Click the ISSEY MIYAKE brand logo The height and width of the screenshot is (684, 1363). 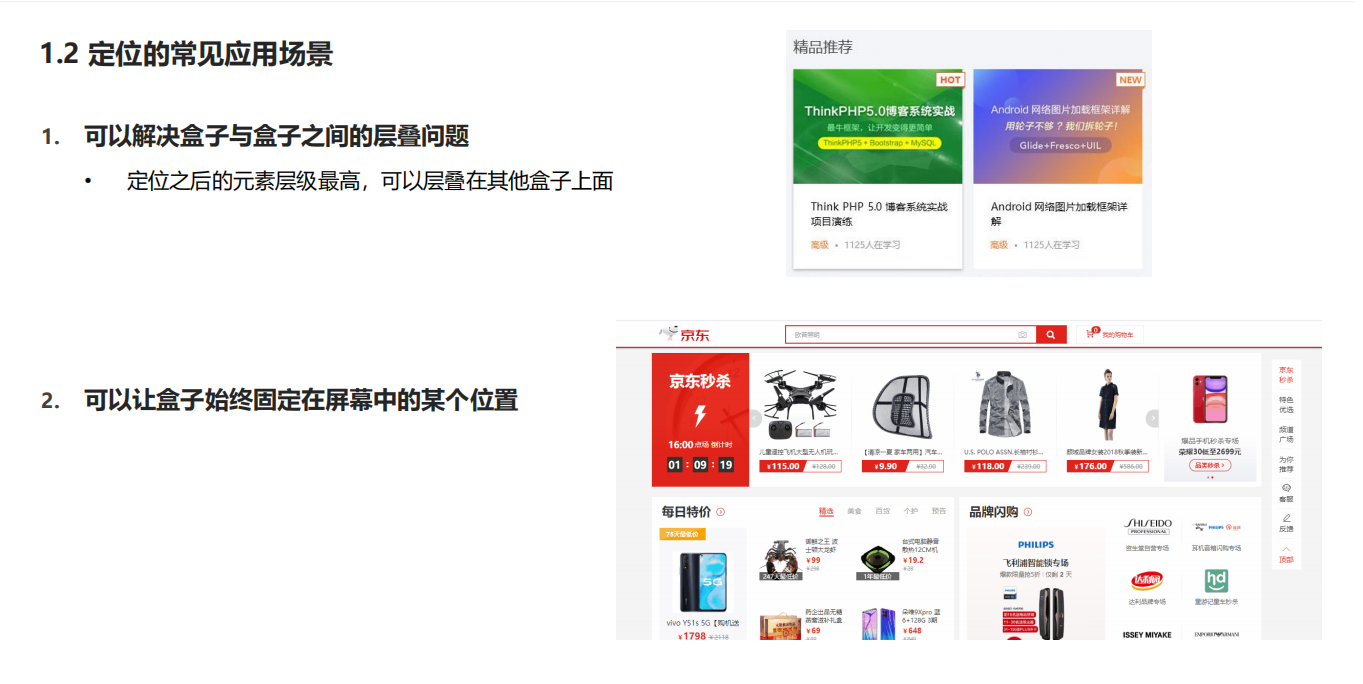click(x=1147, y=634)
